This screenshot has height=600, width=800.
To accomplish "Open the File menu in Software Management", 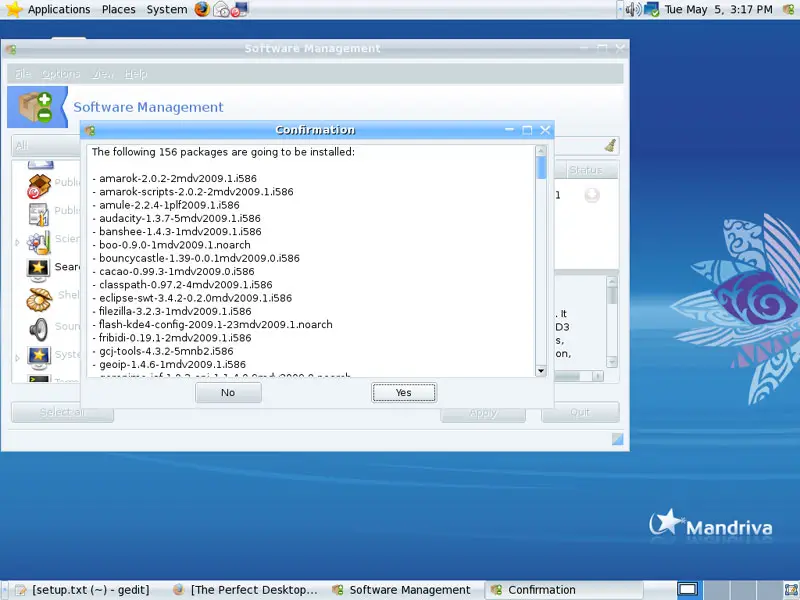I will pyautogui.click(x=22, y=74).
